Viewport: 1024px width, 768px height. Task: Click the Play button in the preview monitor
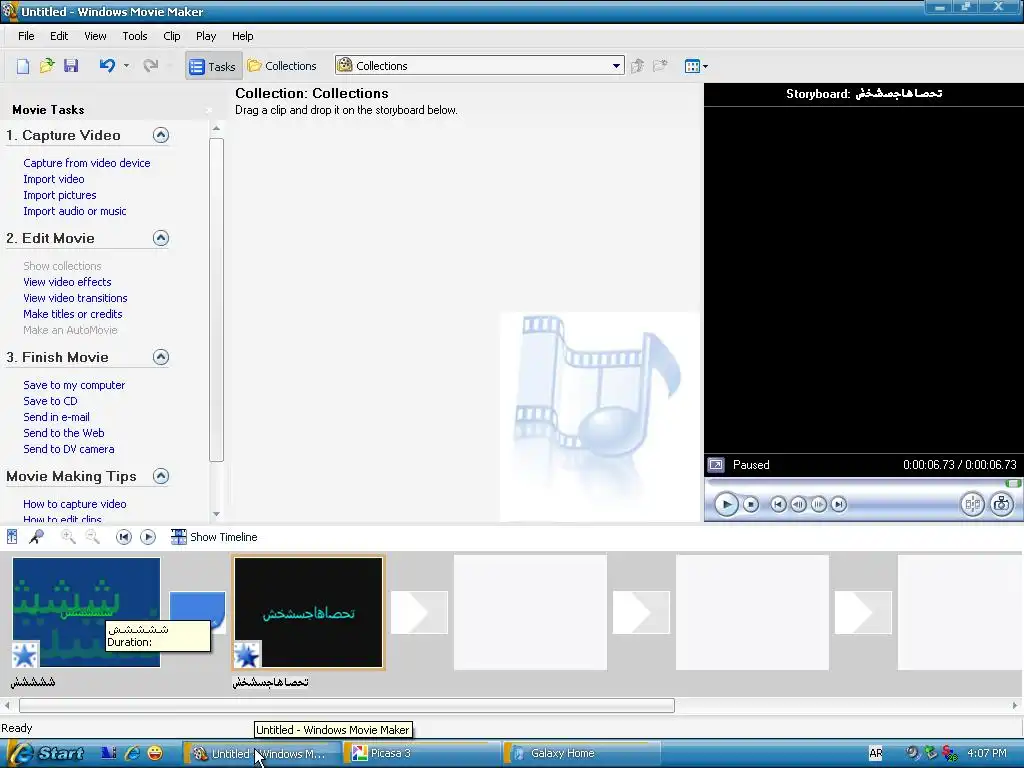pyautogui.click(x=726, y=504)
